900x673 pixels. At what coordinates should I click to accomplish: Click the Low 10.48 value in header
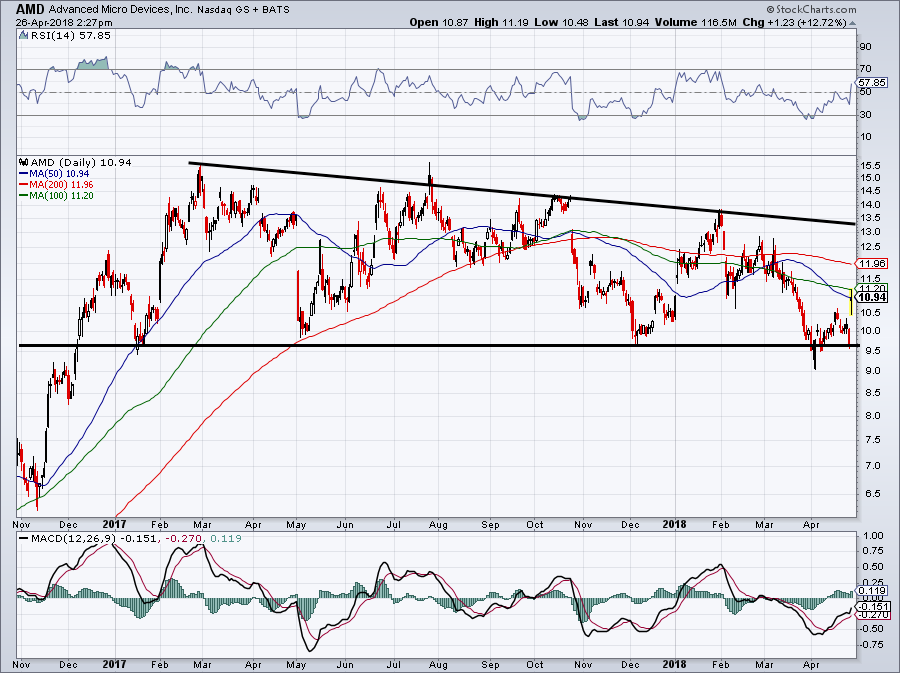coord(561,22)
